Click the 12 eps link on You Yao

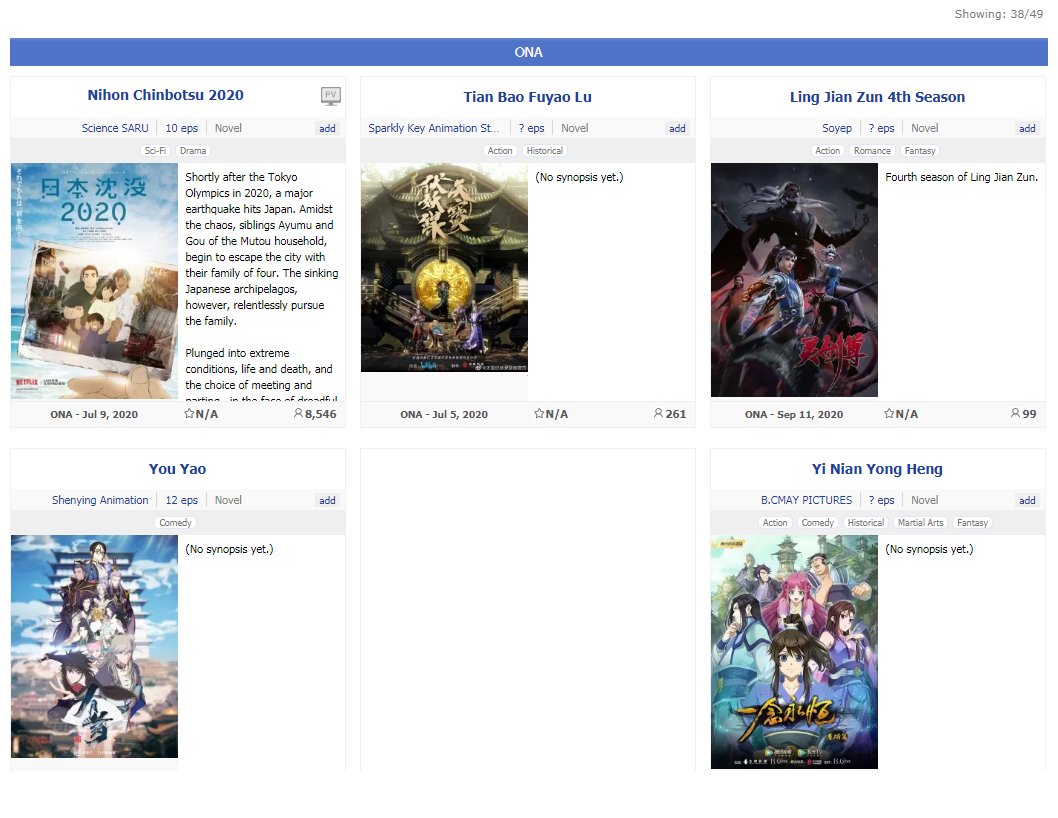(x=182, y=500)
